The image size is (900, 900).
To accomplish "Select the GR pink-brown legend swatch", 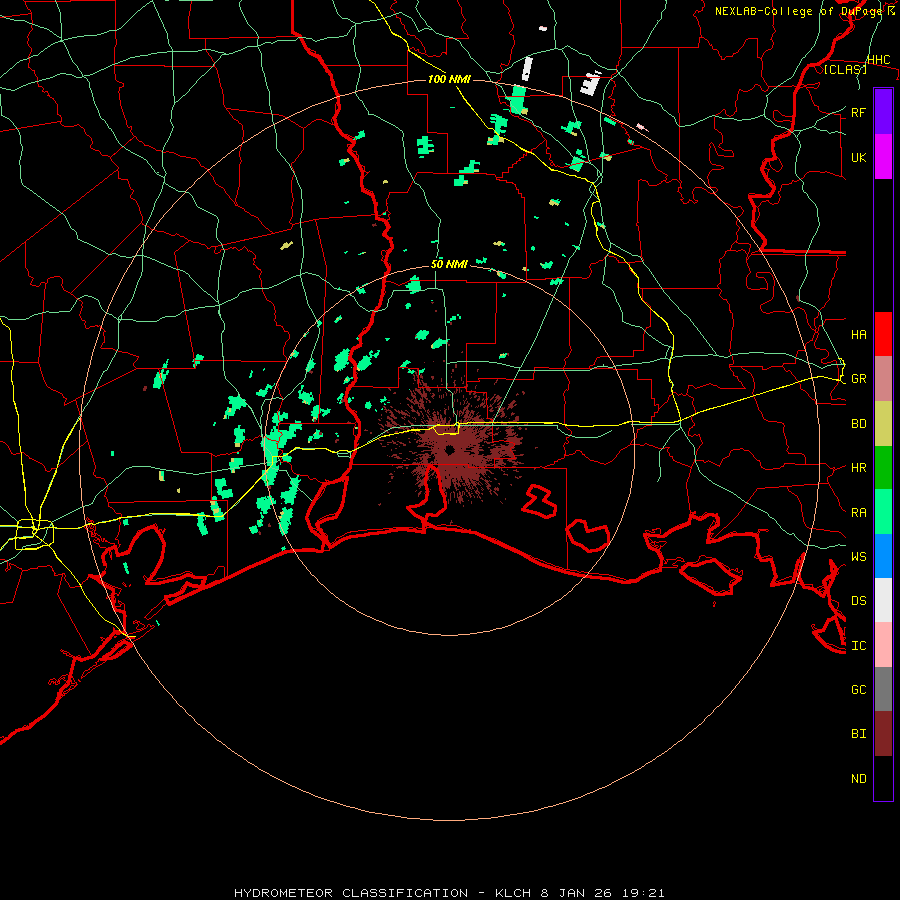I will (883, 379).
